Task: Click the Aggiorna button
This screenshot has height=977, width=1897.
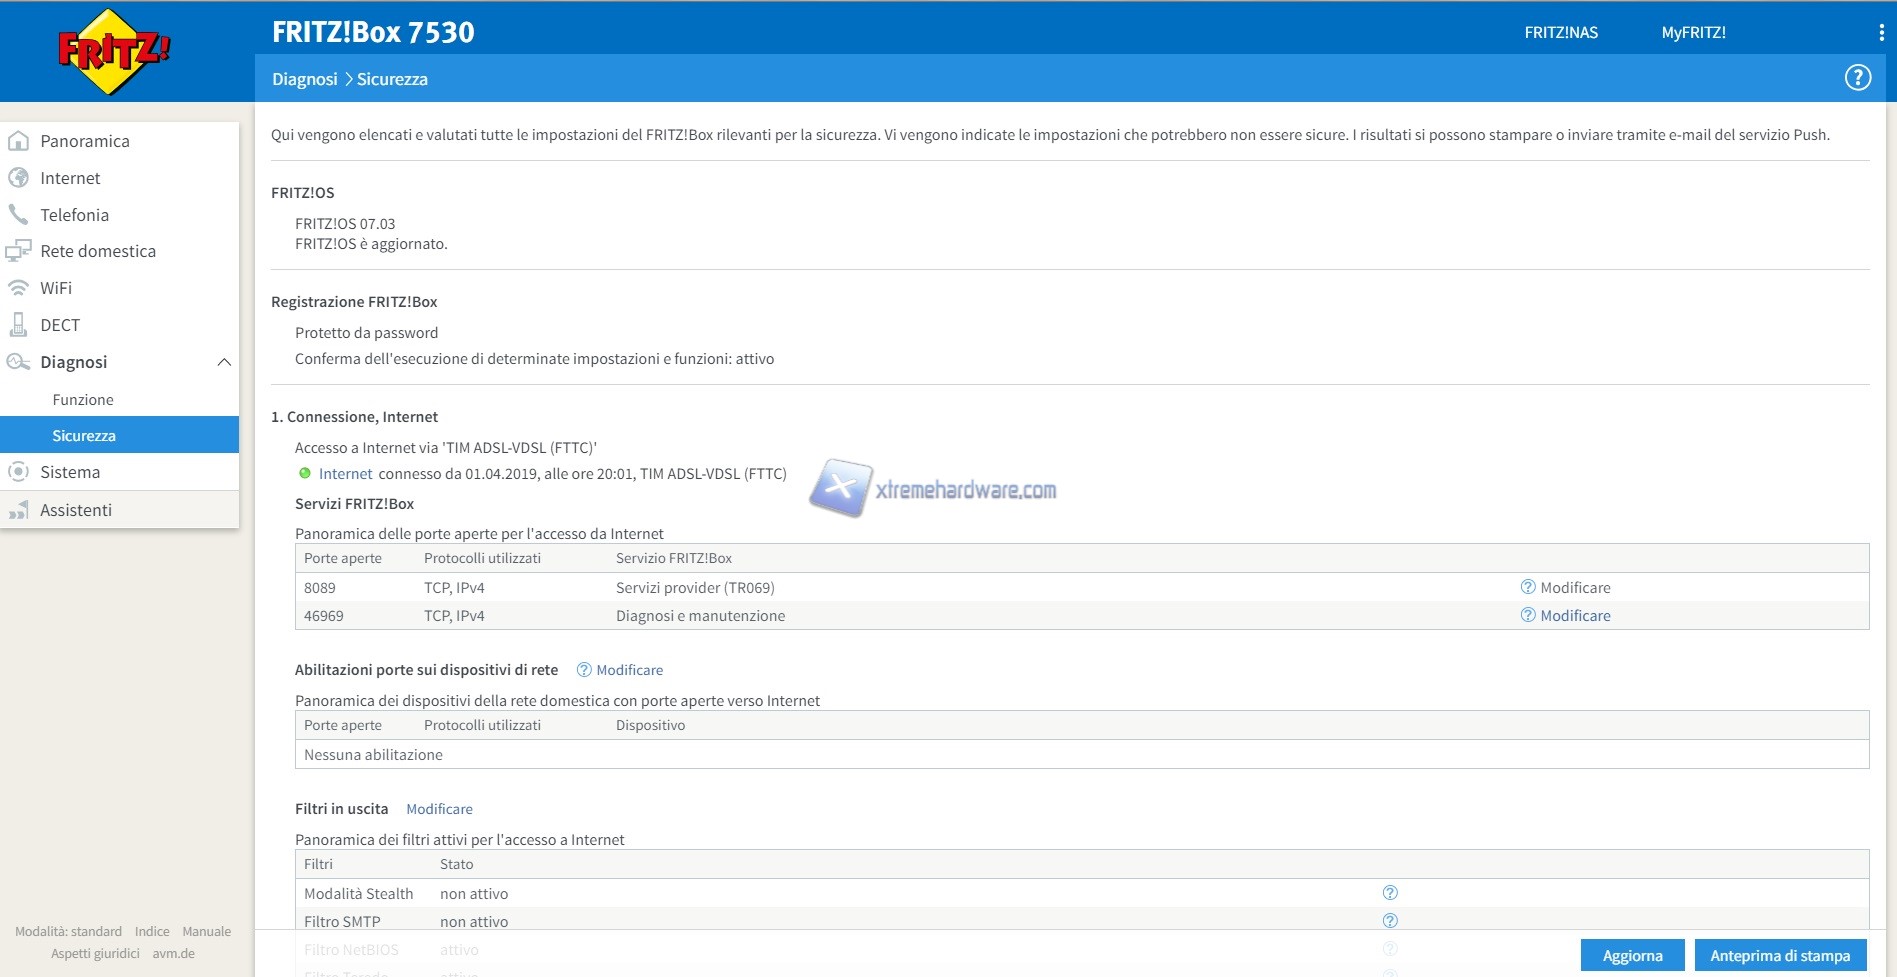Action: tap(1631, 956)
